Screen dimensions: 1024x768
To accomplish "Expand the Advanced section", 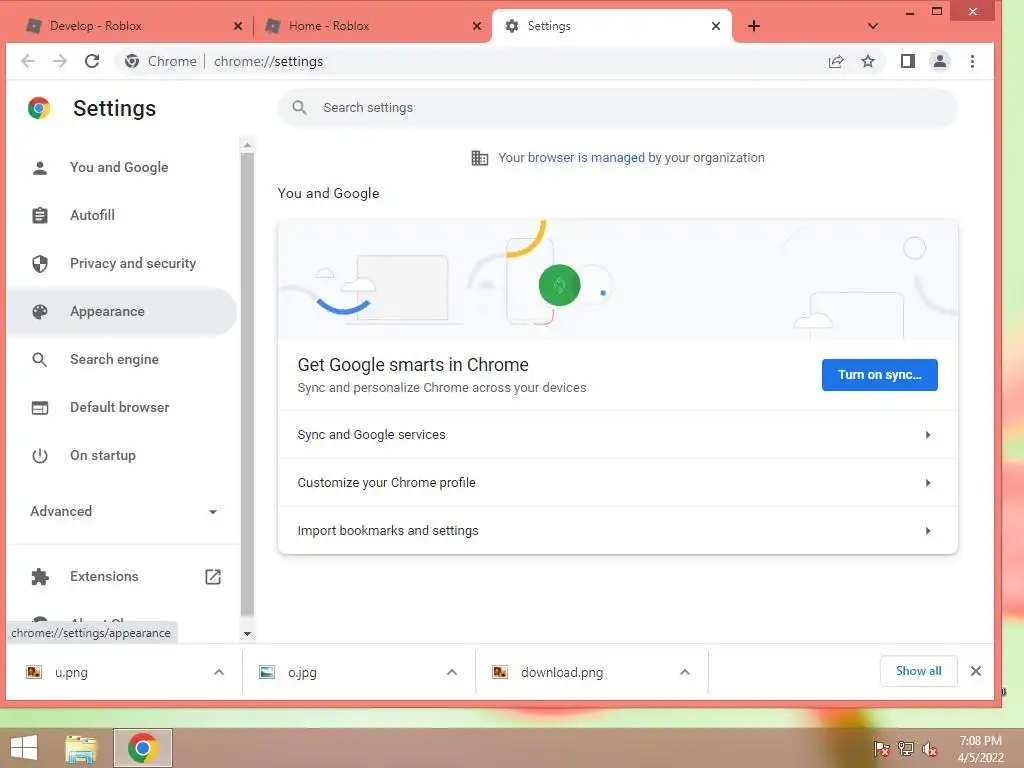I will (122, 511).
